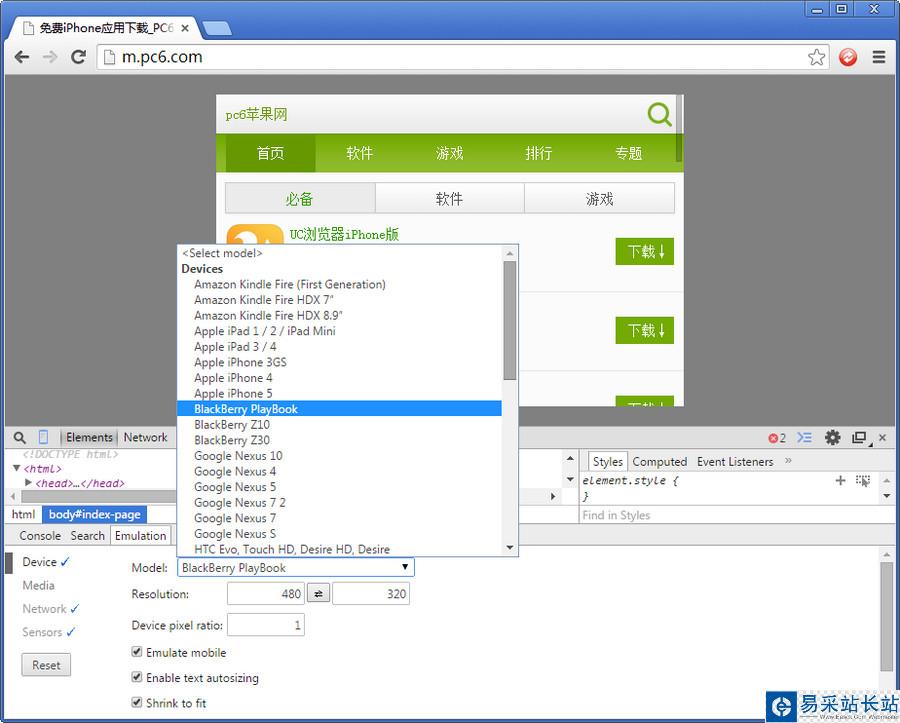The width and height of the screenshot is (900, 723).
Task: Click body#index-page breadcrumb
Action: [95, 514]
